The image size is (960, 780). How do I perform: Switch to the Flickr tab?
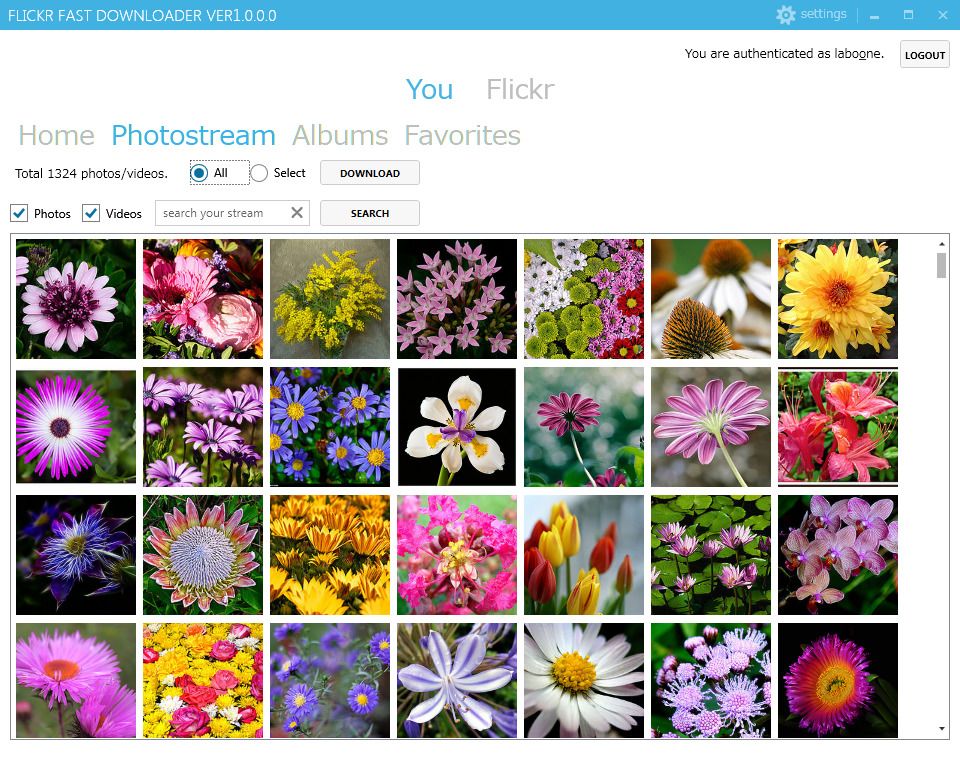519,89
